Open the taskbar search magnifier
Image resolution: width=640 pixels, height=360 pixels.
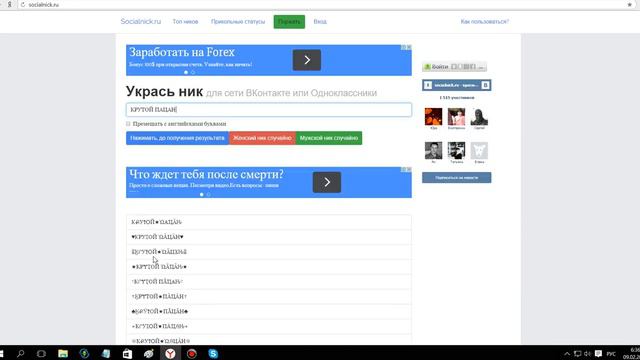20,353
